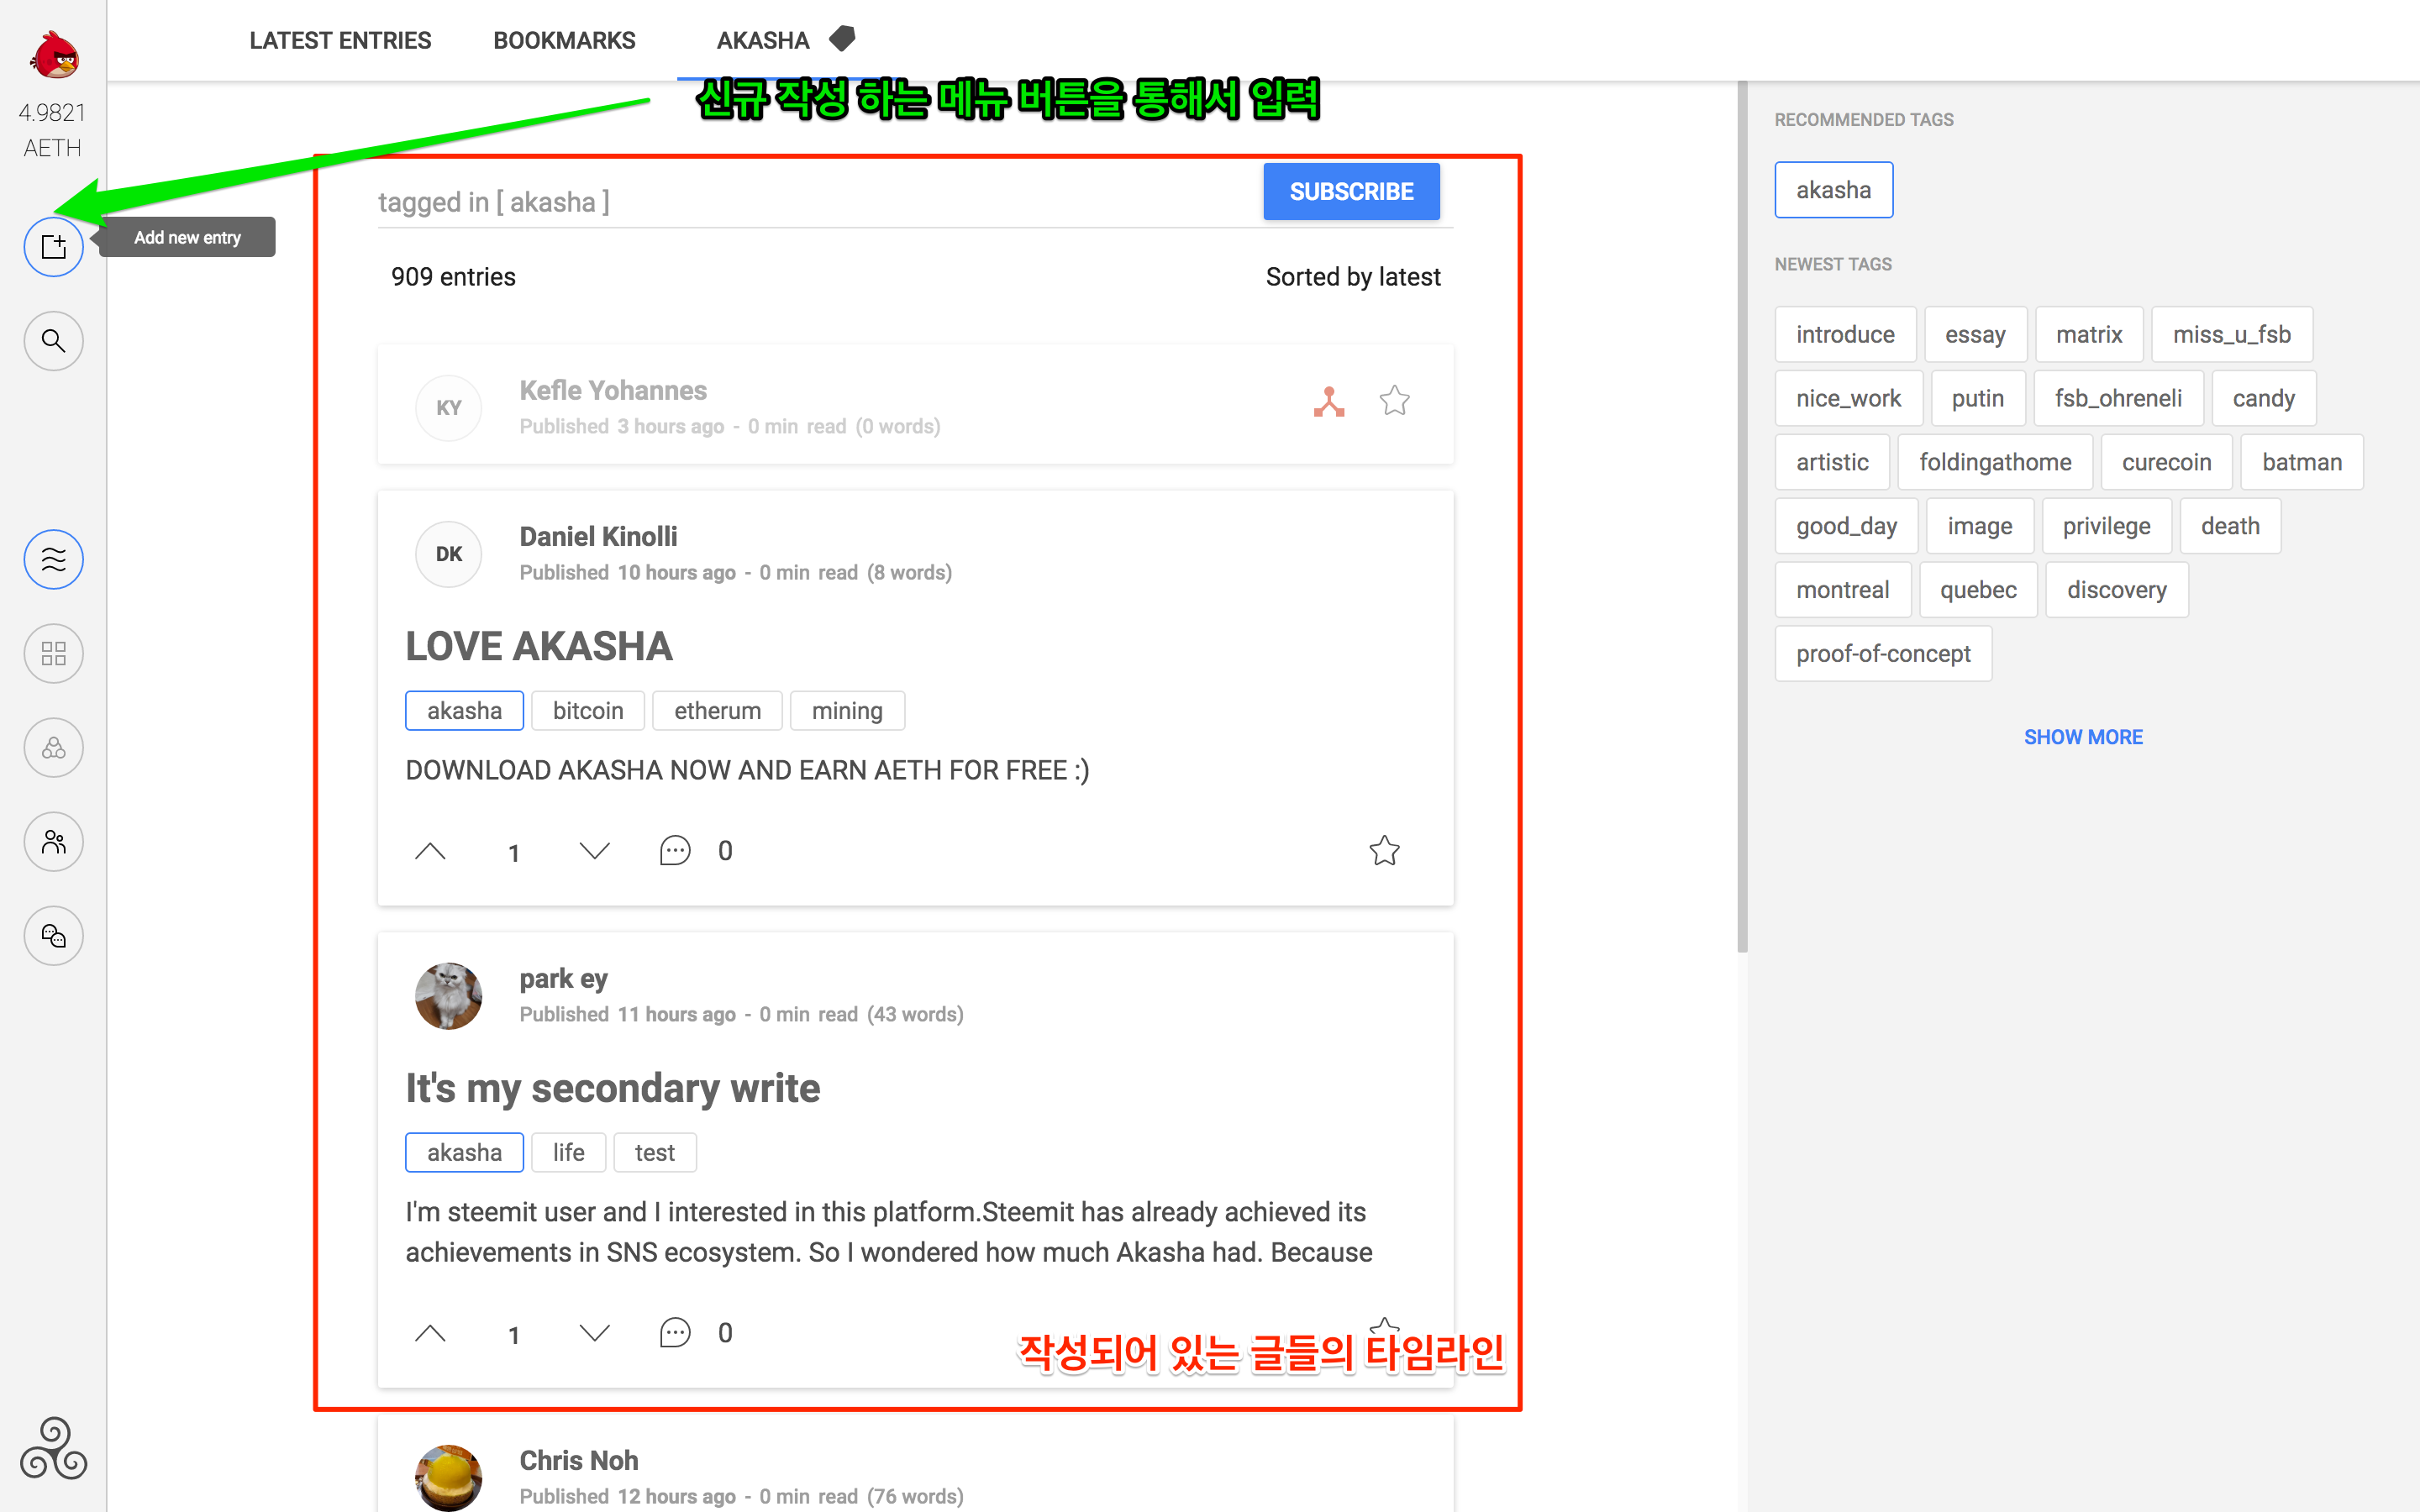Open Daniel Kinolli's profile name
Screen dimensions: 2420x1512
pos(598,536)
